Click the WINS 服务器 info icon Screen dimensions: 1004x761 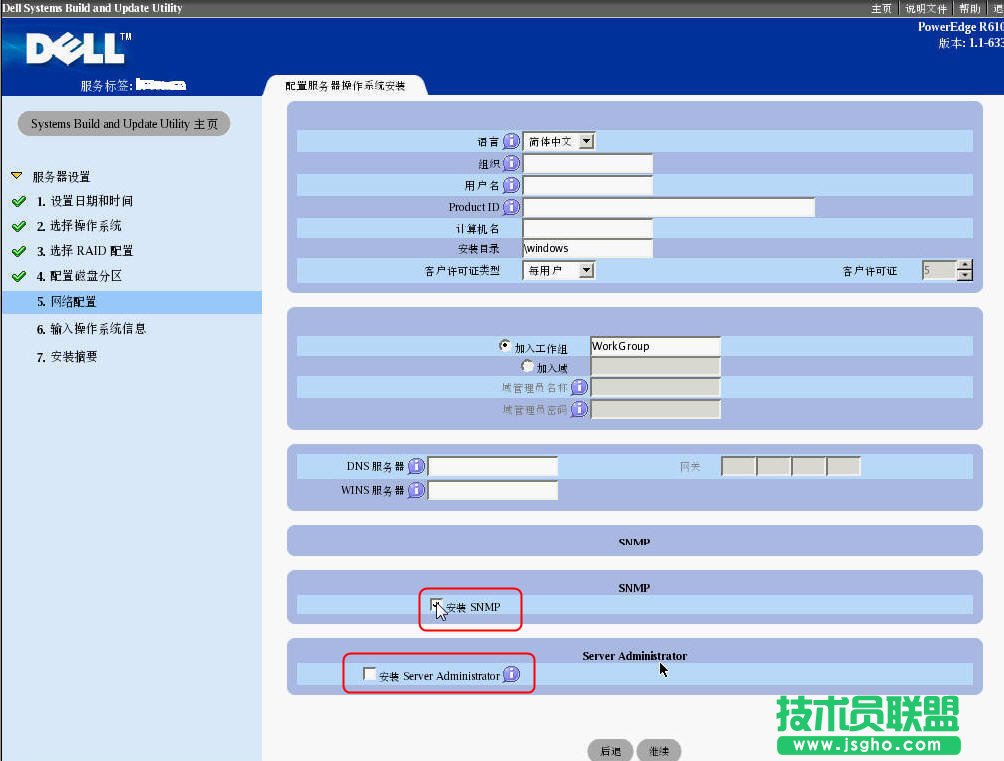point(417,490)
